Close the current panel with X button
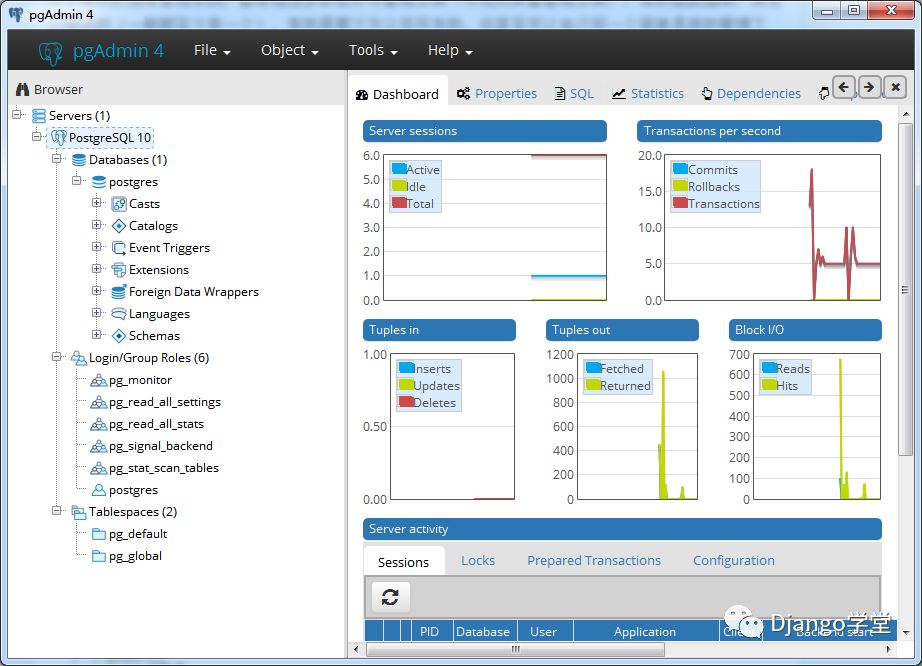Screen dimensions: 922x666 pos(895,88)
